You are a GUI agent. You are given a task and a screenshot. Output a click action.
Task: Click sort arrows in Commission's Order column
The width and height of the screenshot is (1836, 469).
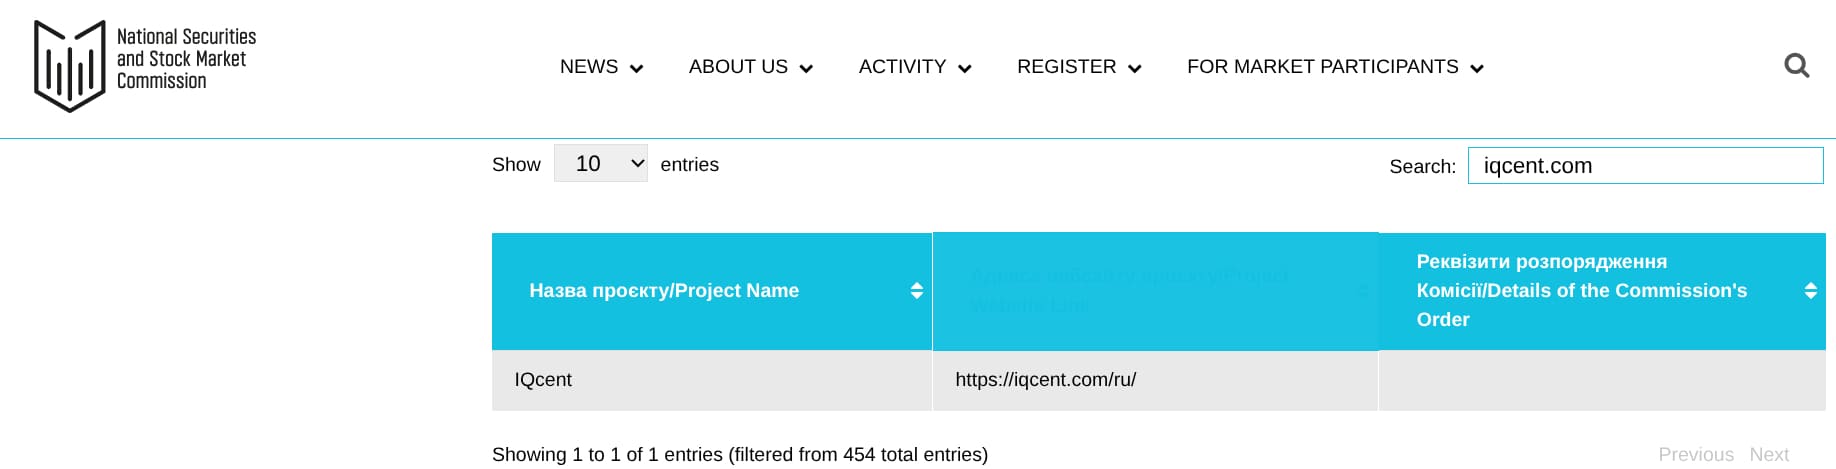click(1810, 291)
